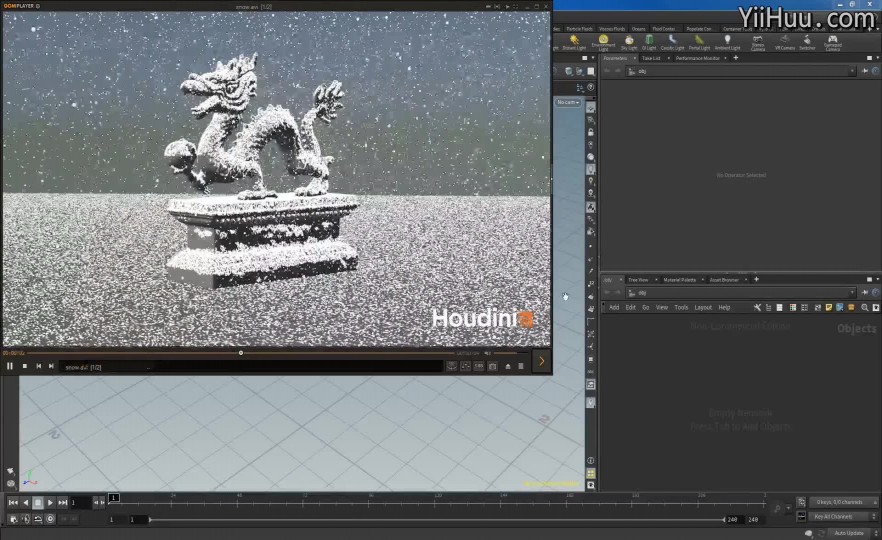
Task: Open the Edit menu in network editor
Action: (631, 308)
